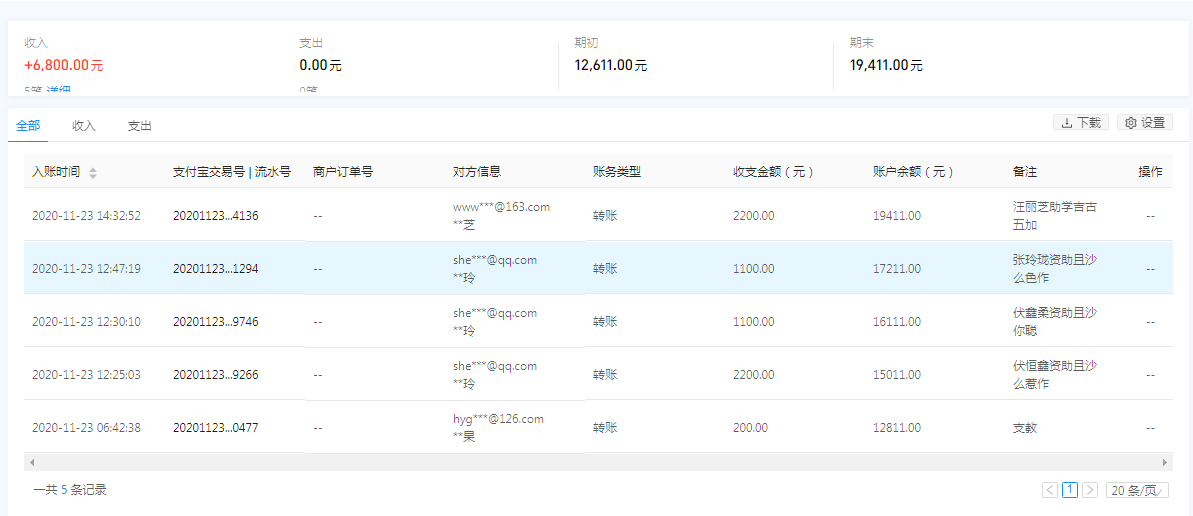This screenshot has width=1193, height=516.
Task: Click the 2200.00 amount in 12:25:03 row
Action: tap(753, 375)
